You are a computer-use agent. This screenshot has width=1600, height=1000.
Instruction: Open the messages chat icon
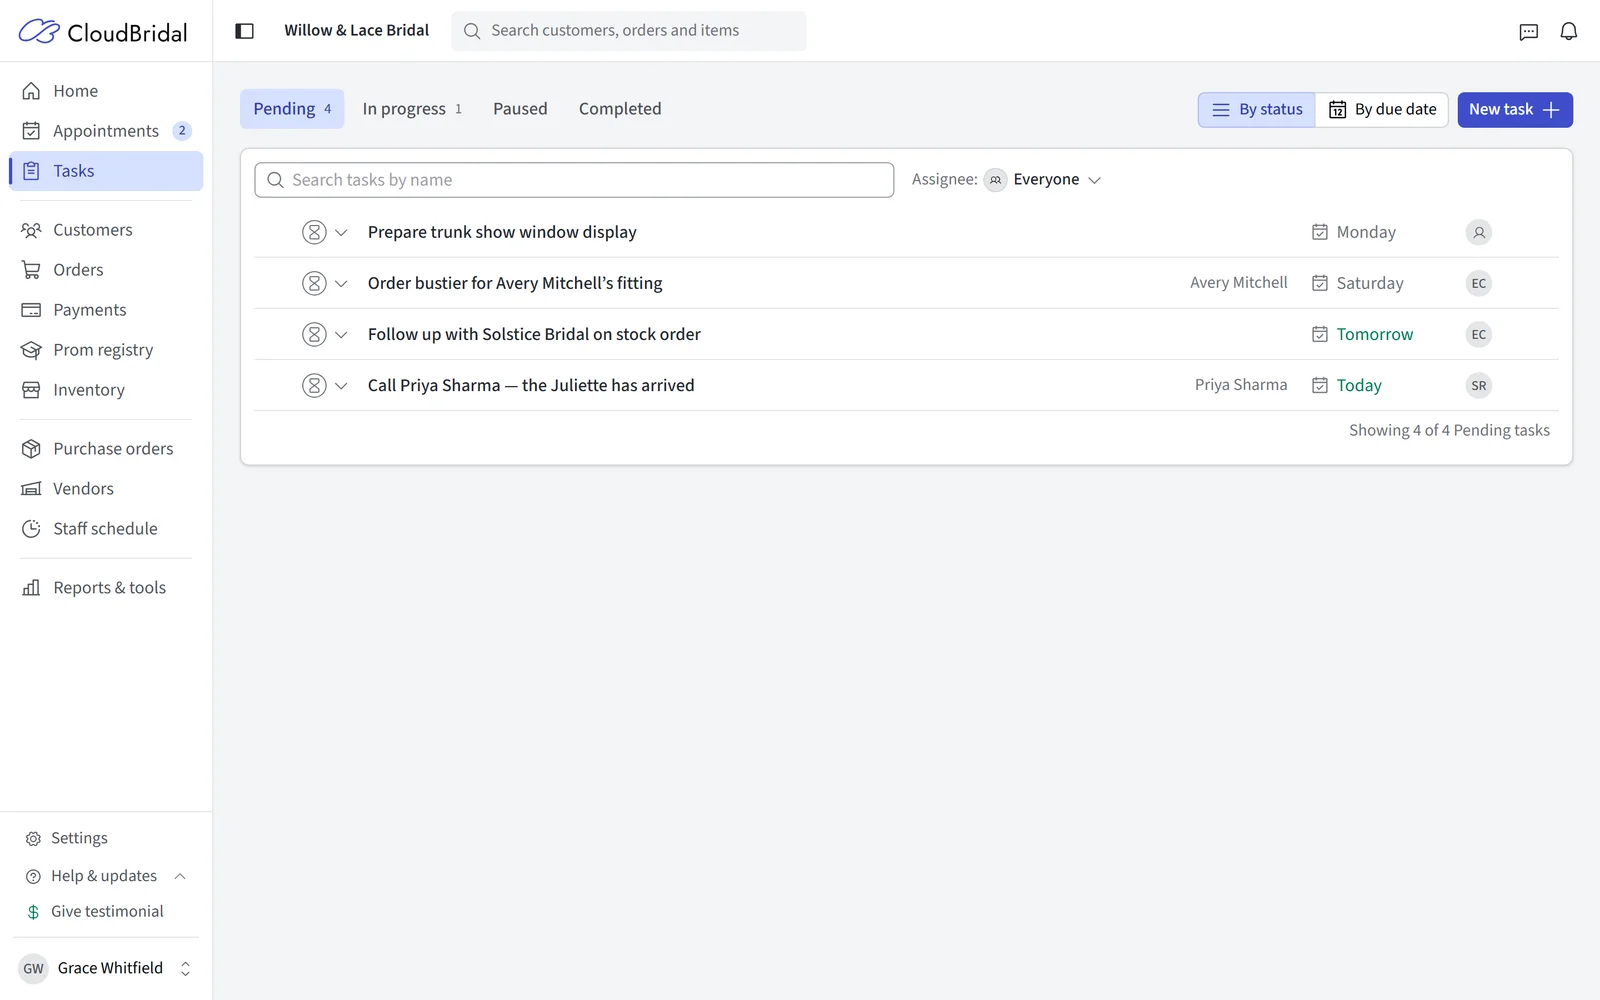1528,32
